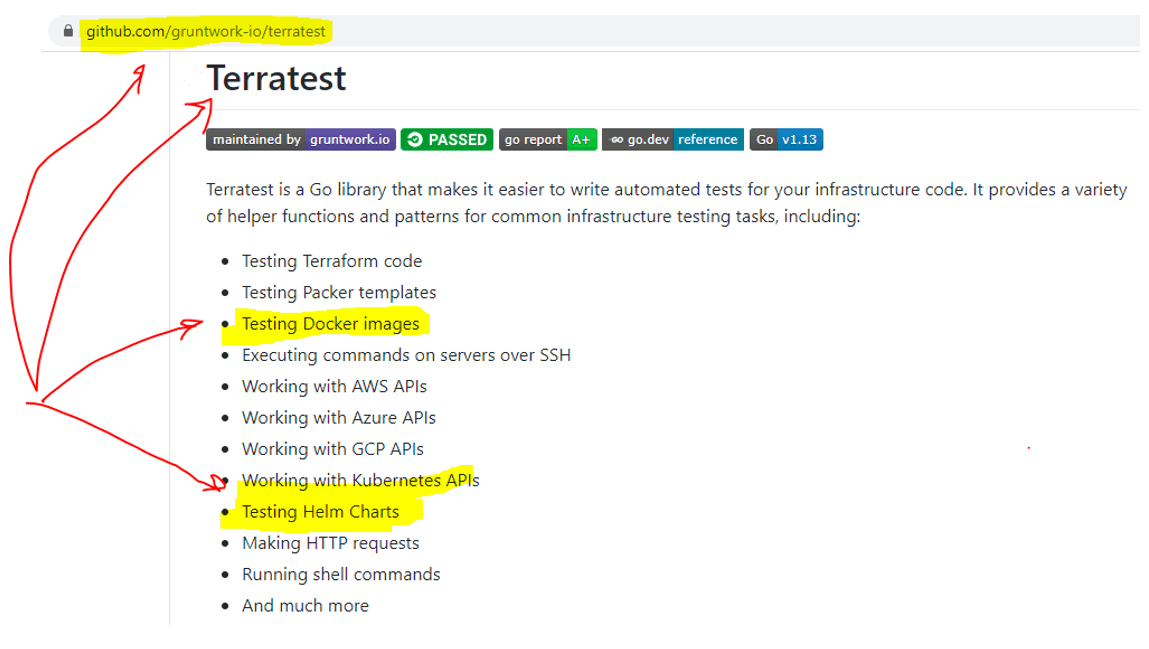Click the green PASSED status badge
This screenshot has height=649, width=1149.
pyautogui.click(x=446, y=139)
